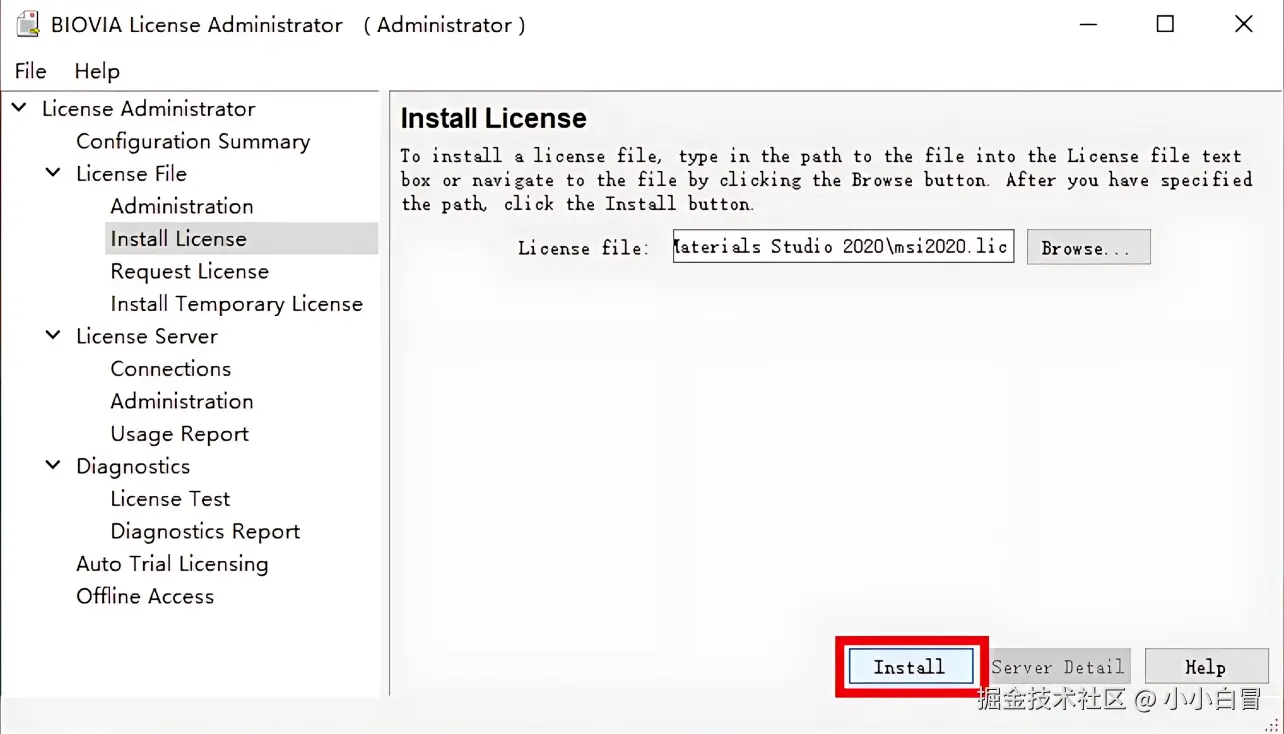
Task: Click the Help button
Action: click(1205, 666)
